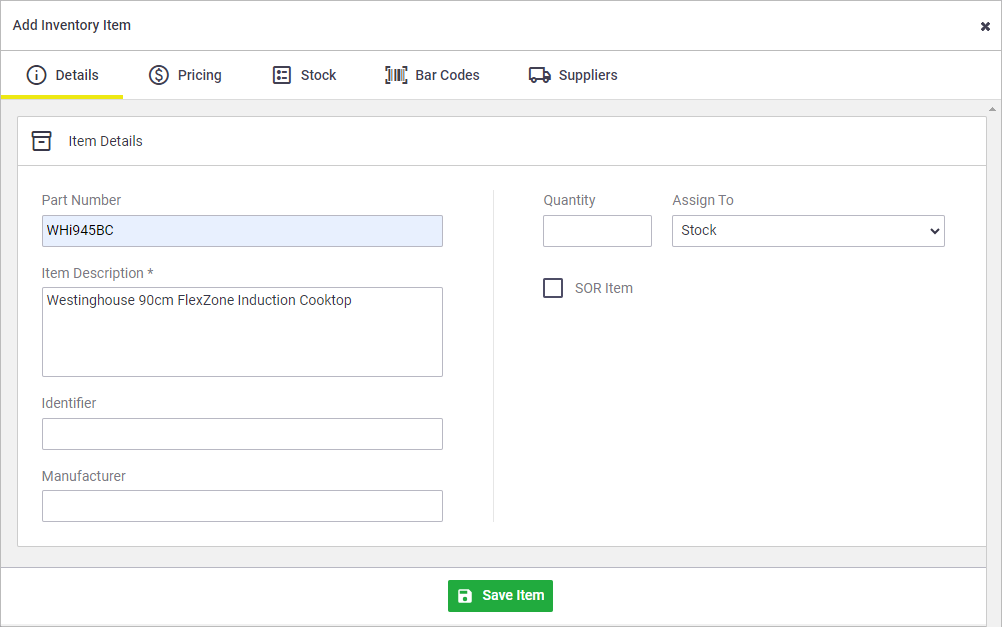Show the Suppliers tab
Viewport: 1002px width, 627px height.
pos(573,75)
